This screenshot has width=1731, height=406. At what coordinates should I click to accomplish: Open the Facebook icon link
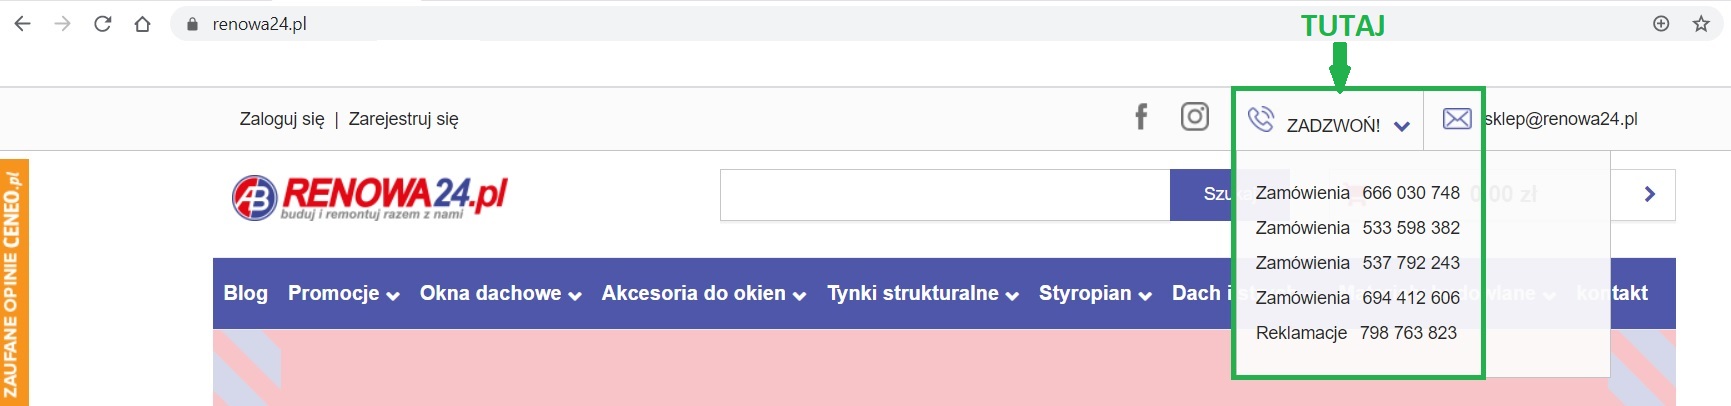pos(1141,118)
